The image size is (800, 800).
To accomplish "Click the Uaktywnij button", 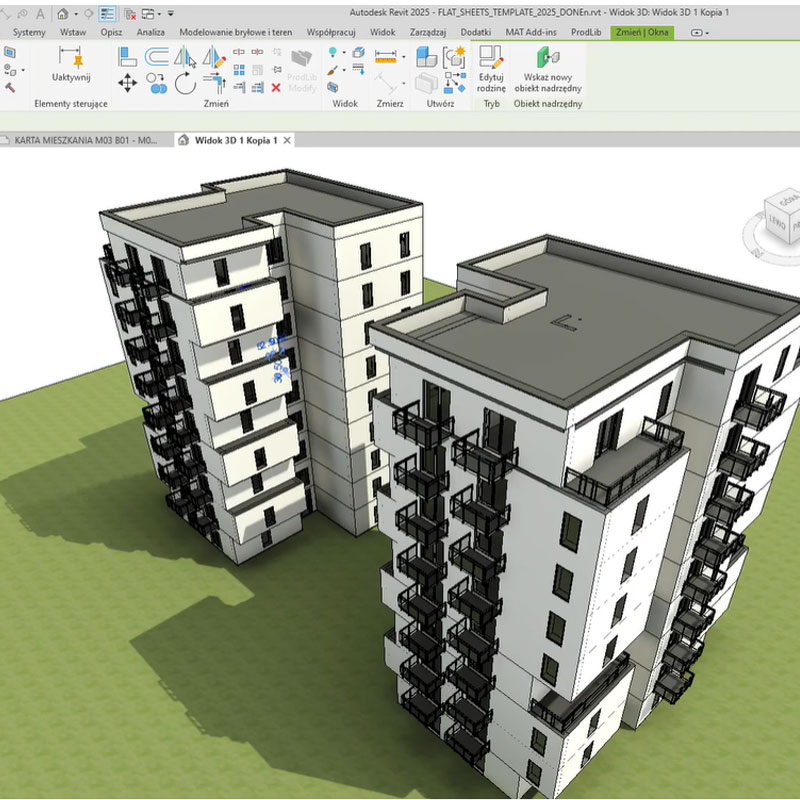I will [x=70, y=64].
